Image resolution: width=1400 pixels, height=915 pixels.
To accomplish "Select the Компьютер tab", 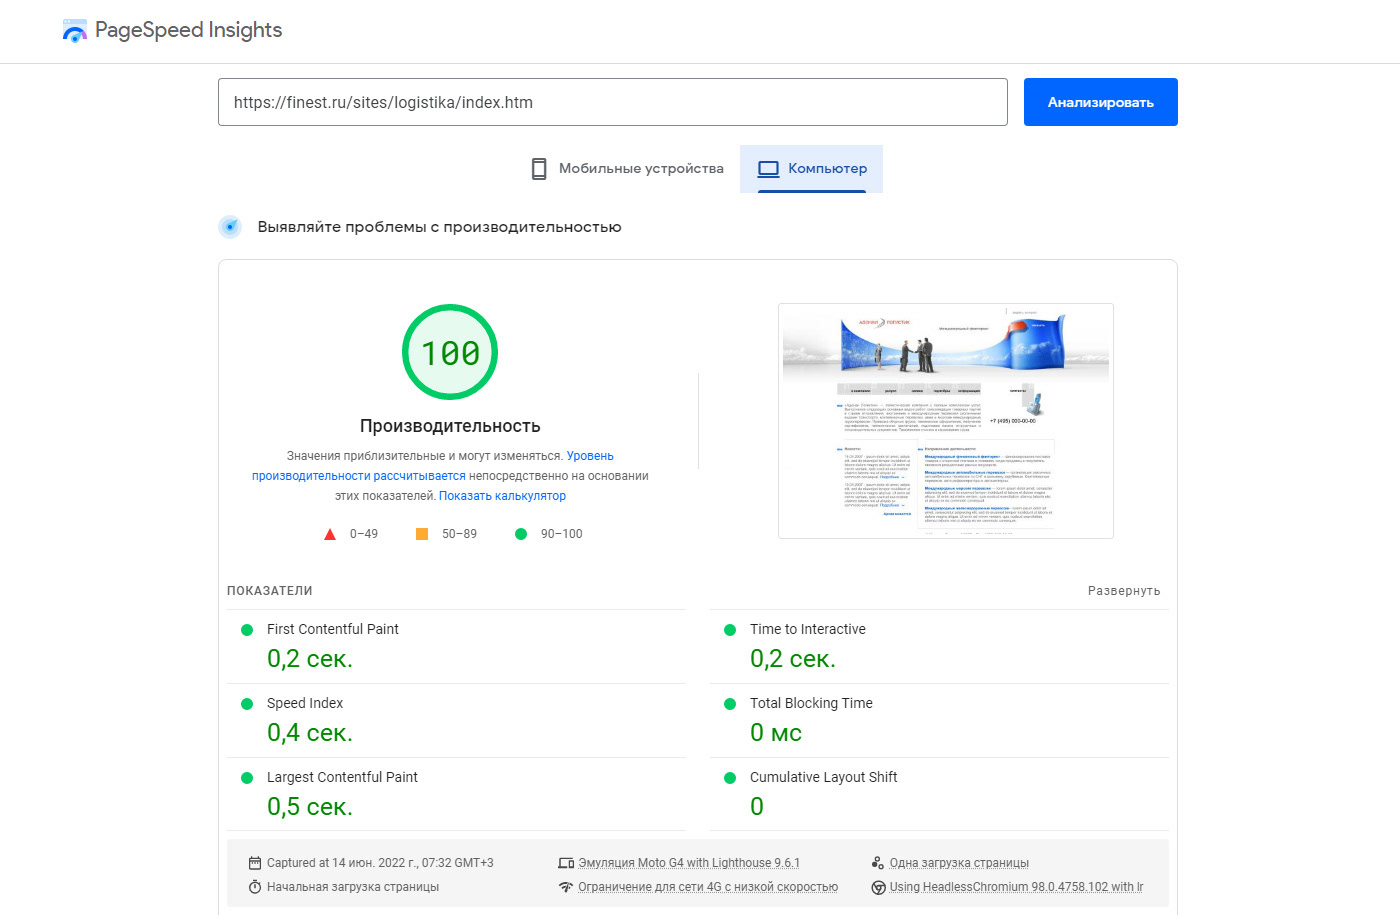I will [812, 169].
